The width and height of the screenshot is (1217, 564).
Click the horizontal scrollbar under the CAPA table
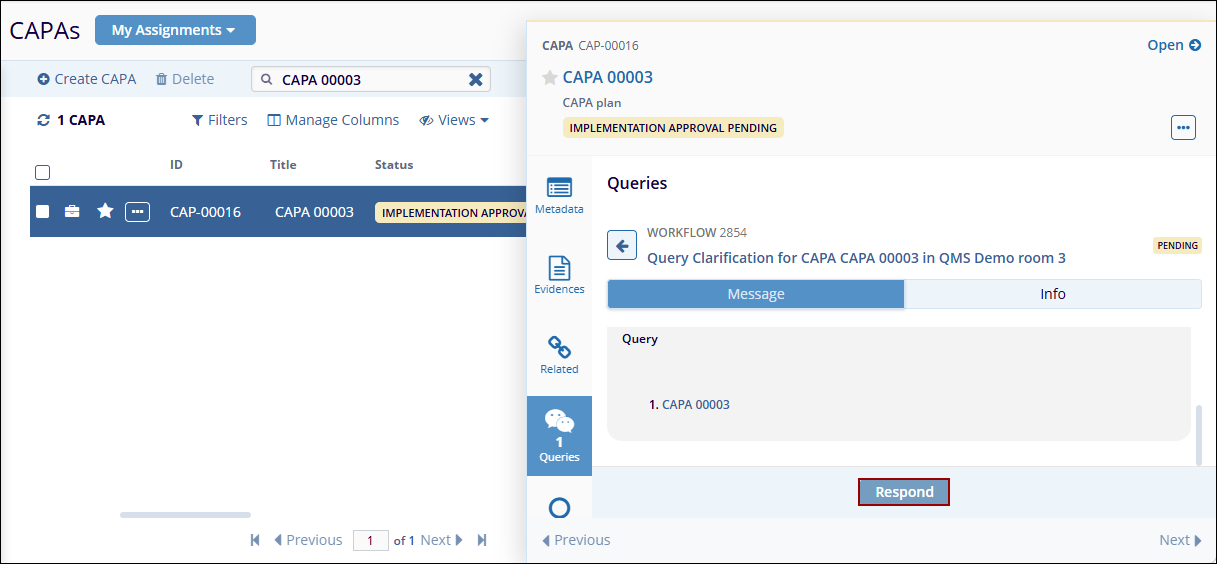coord(185,515)
